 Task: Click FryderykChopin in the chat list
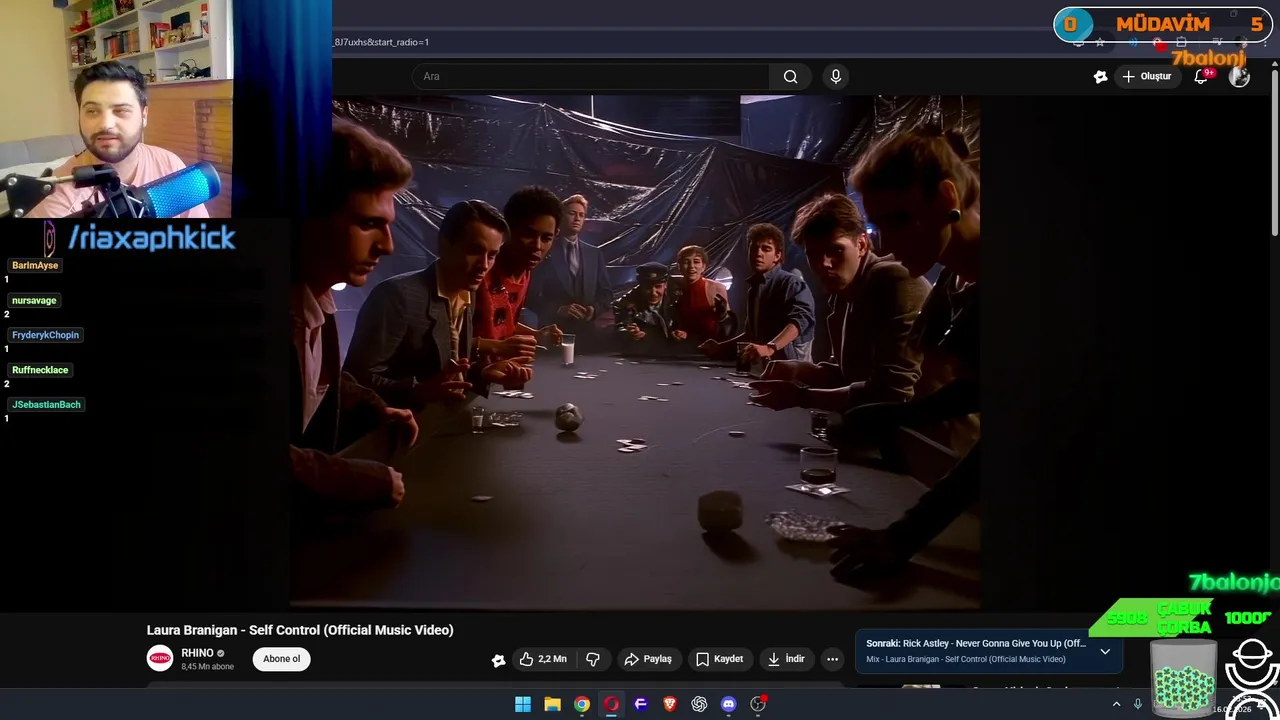[45, 335]
